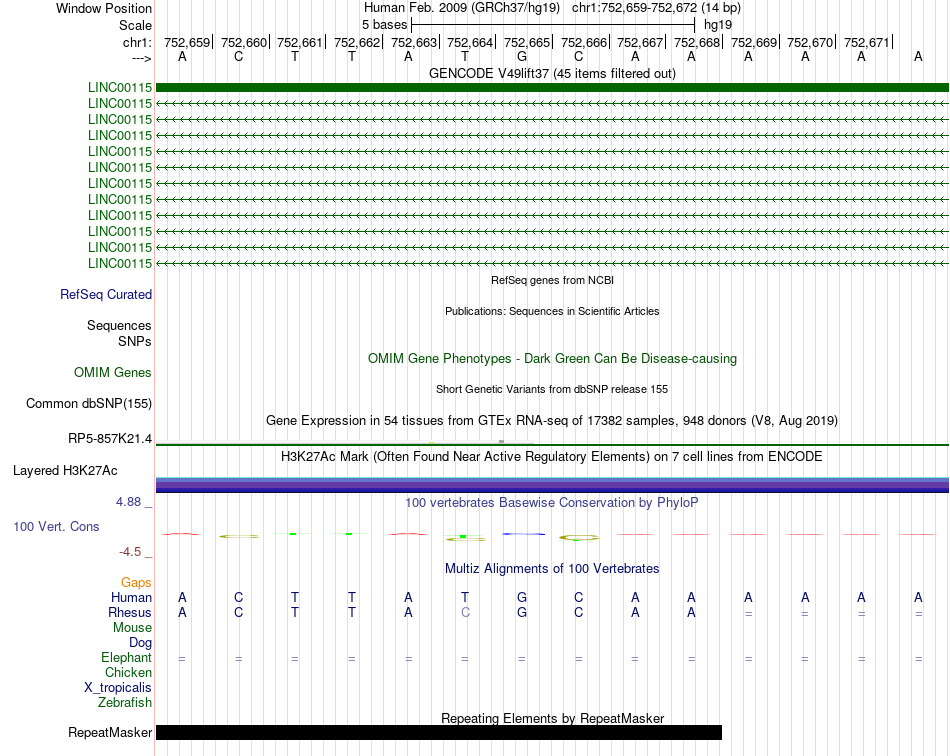Open the GTEx Gene Expression track title
This screenshot has width=950, height=756.
(x=552, y=420)
